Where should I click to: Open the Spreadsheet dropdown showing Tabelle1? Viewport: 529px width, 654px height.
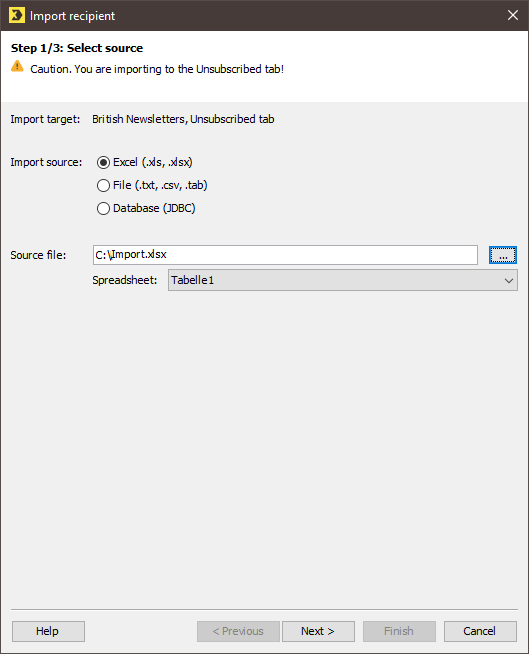[x=343, y=280]
